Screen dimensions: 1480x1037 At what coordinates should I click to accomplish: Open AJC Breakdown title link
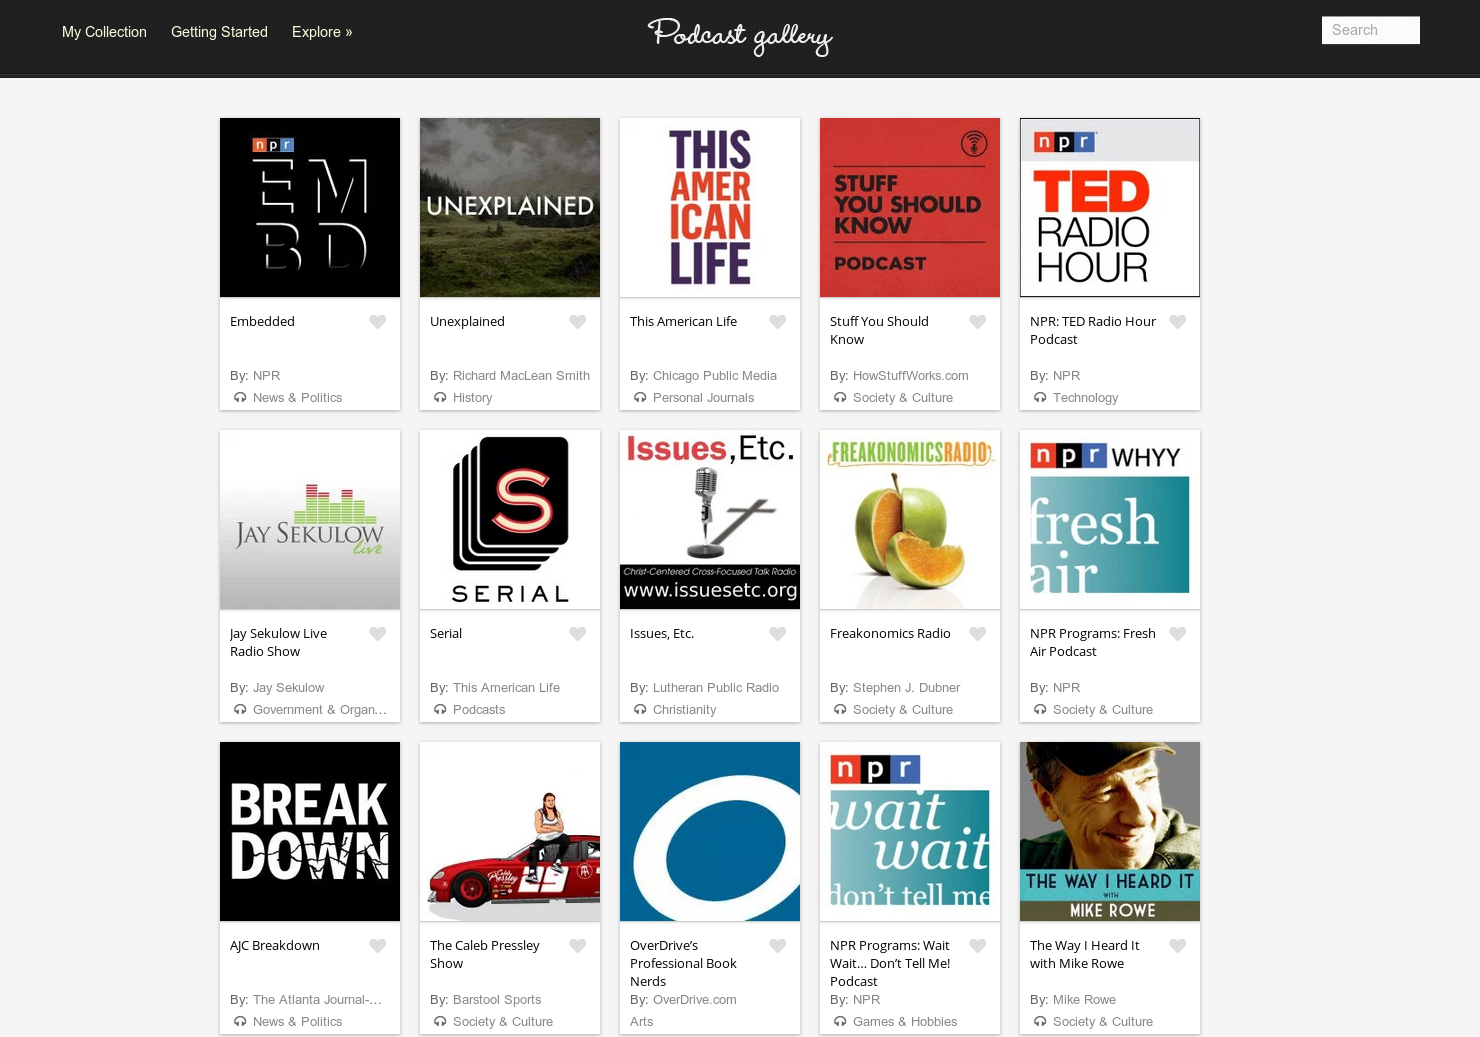point(275,946)
